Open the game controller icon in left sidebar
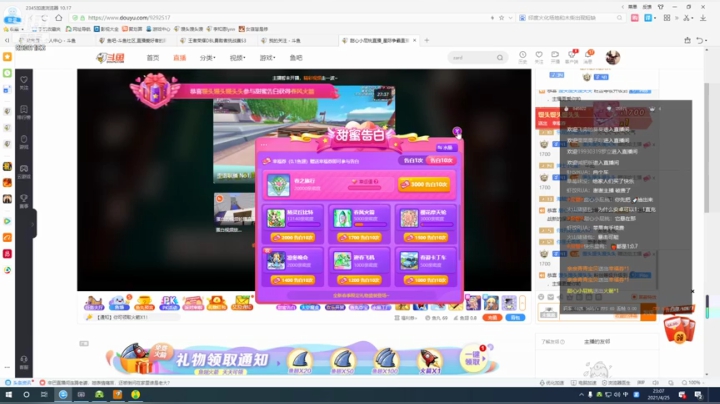720x404 pixels. click(x=24, y=171)
